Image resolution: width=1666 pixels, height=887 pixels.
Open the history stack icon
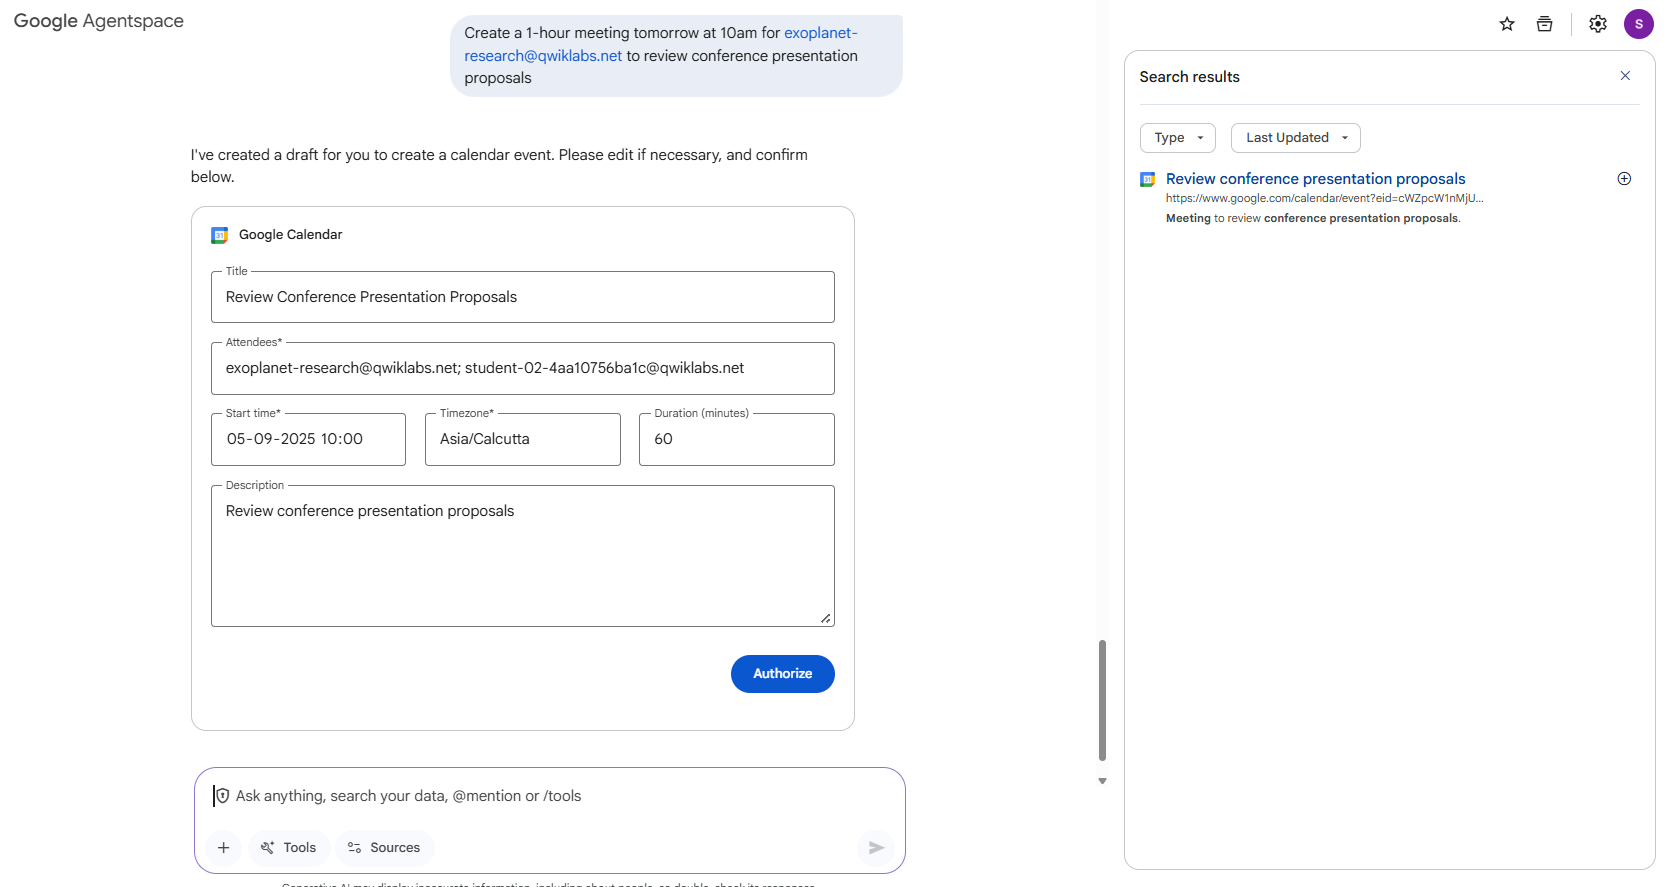coord(1544,24)
